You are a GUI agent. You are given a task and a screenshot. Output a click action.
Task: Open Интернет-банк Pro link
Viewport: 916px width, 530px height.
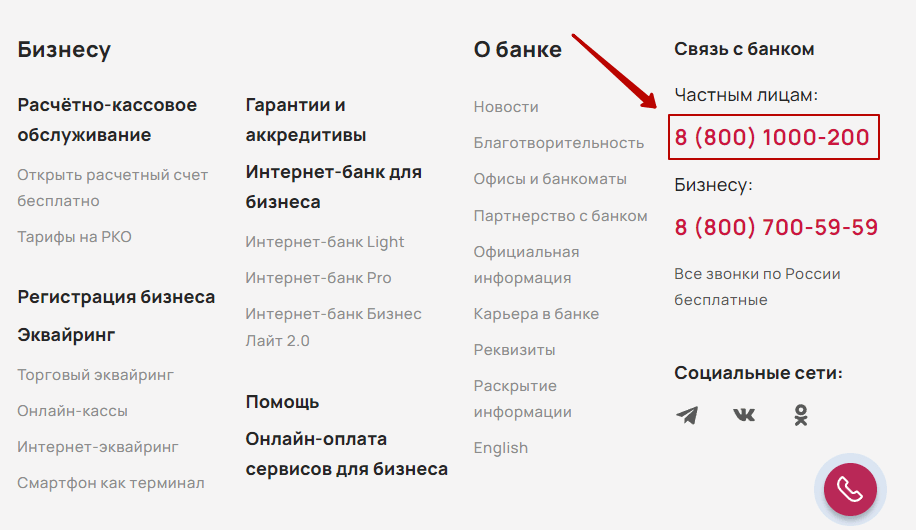pos(318,278)
